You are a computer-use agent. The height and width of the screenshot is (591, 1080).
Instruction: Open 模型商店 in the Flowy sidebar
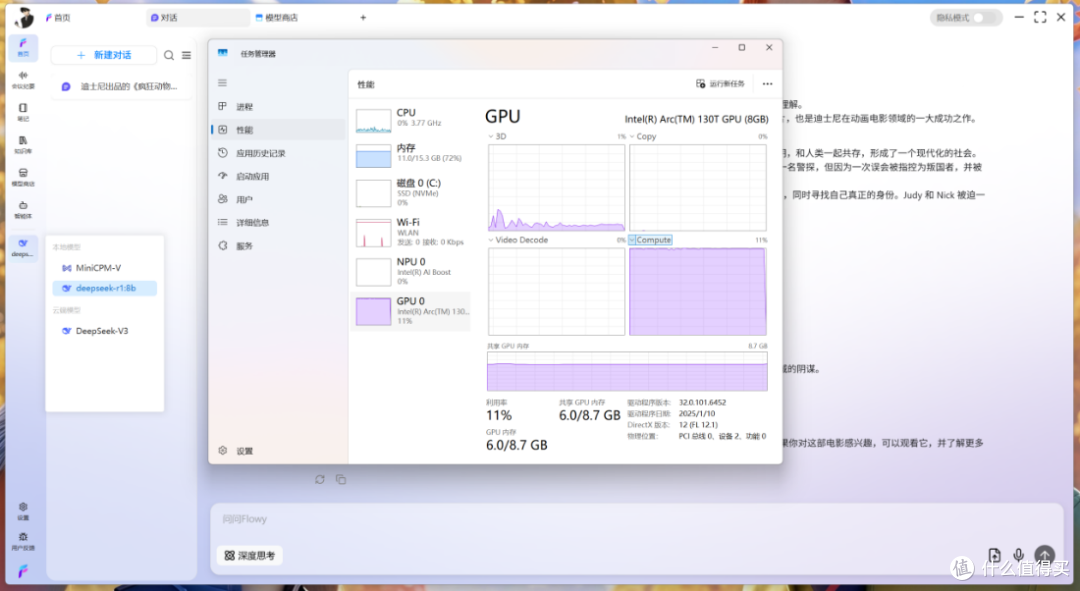pyautogui.click(x=23, y=177)
